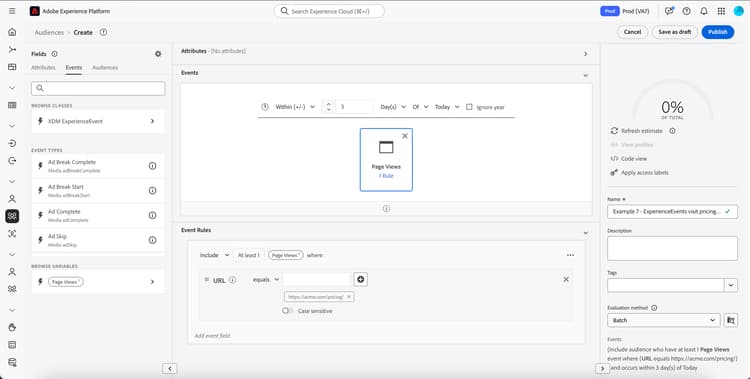Viewport: 750px width, 379px height.
Task: Open the Audiences icon in sidebar
Action: click(x=12, y=216)
